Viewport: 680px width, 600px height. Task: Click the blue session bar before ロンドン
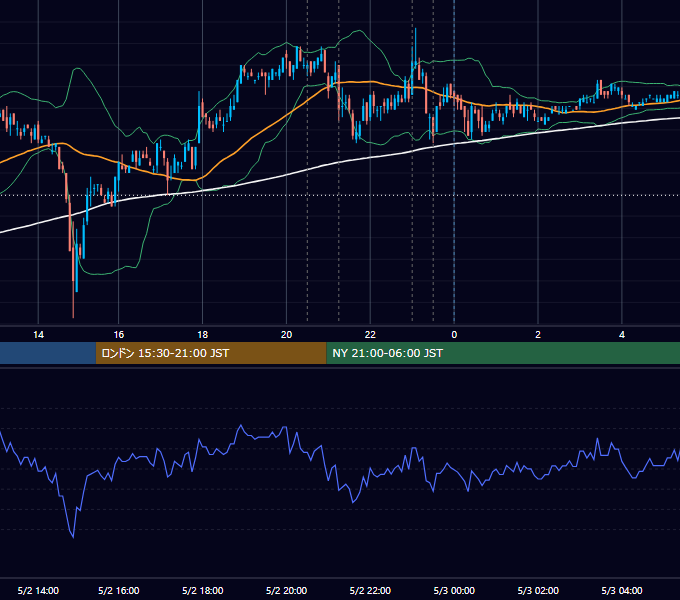click(x=48, y=353)
